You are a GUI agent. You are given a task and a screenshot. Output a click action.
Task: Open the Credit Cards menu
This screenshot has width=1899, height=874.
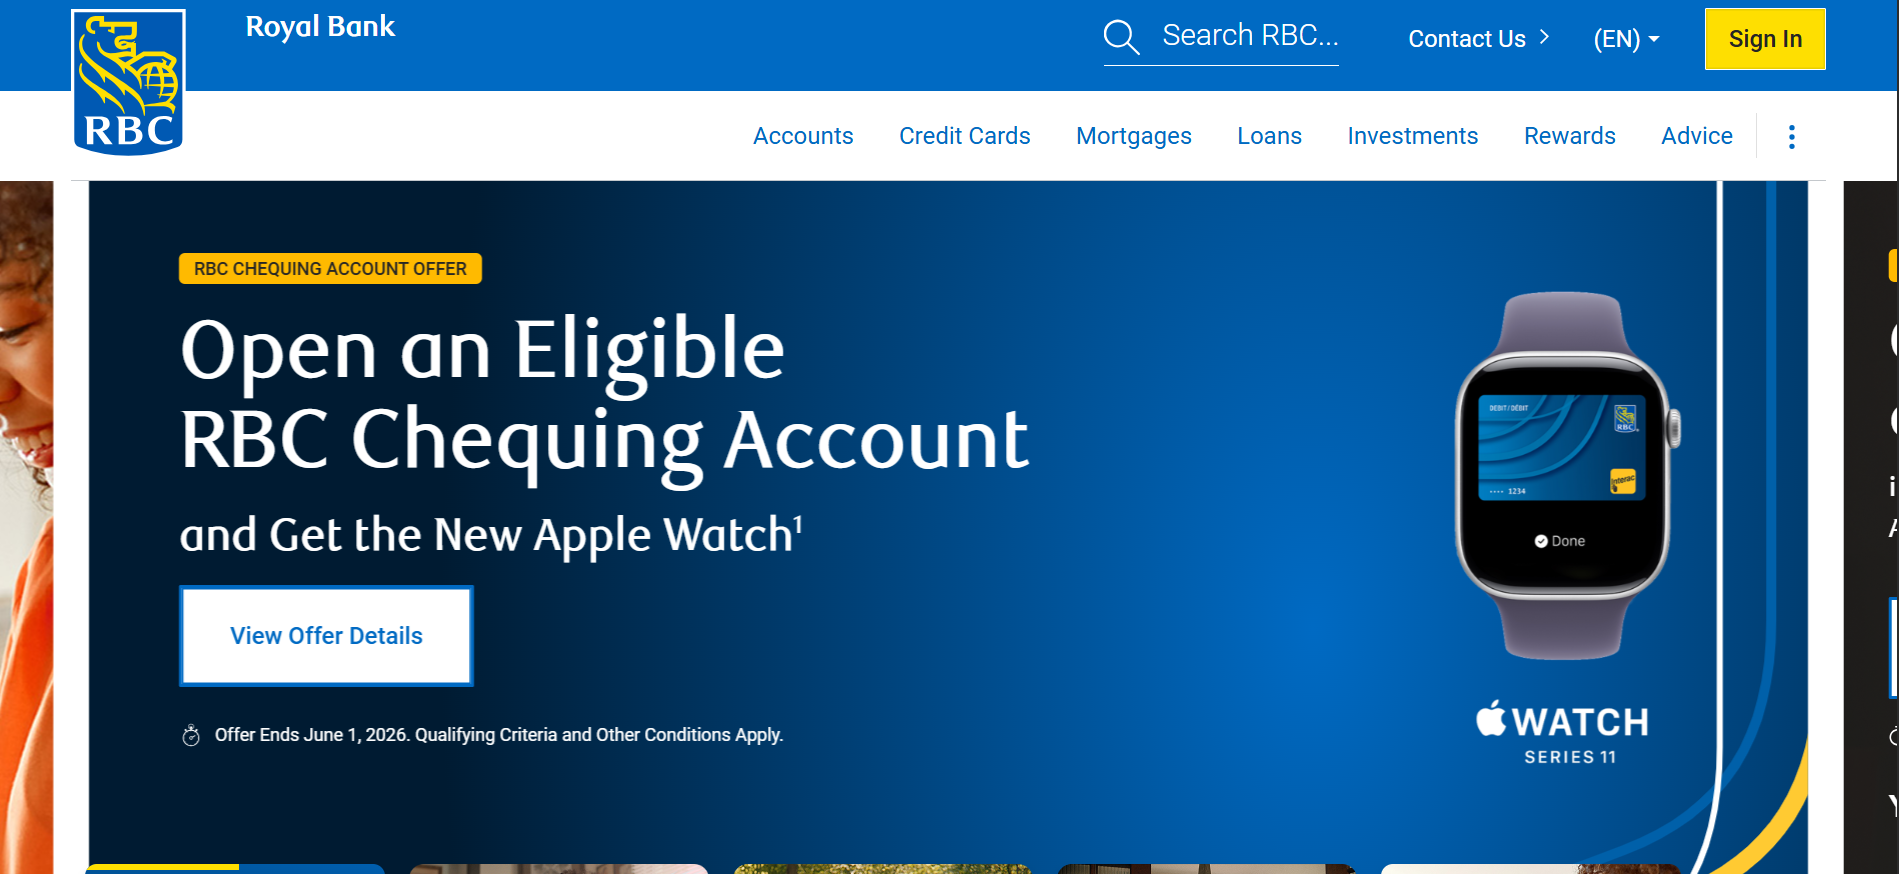tap(964, 136)
